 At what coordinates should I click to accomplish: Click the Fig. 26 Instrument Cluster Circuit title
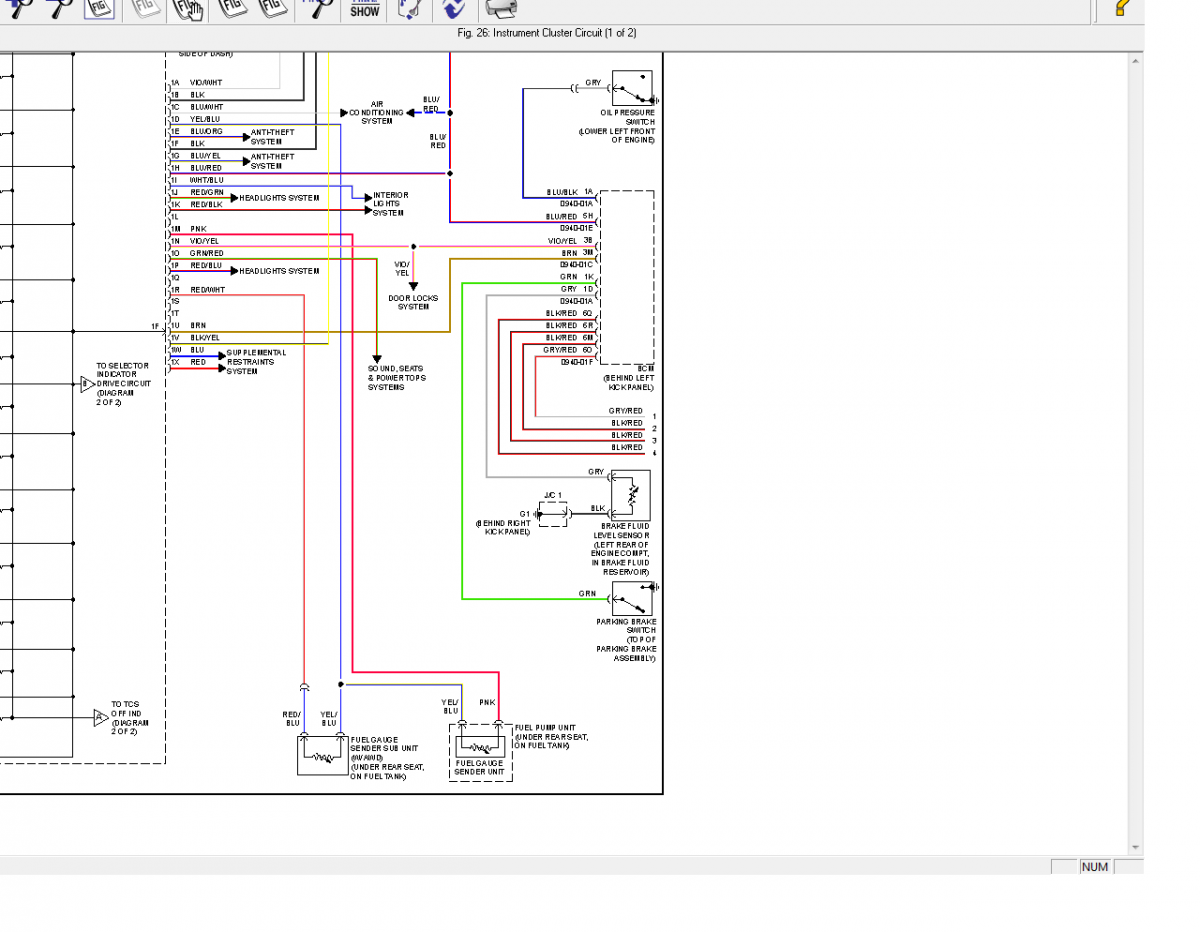546,33
